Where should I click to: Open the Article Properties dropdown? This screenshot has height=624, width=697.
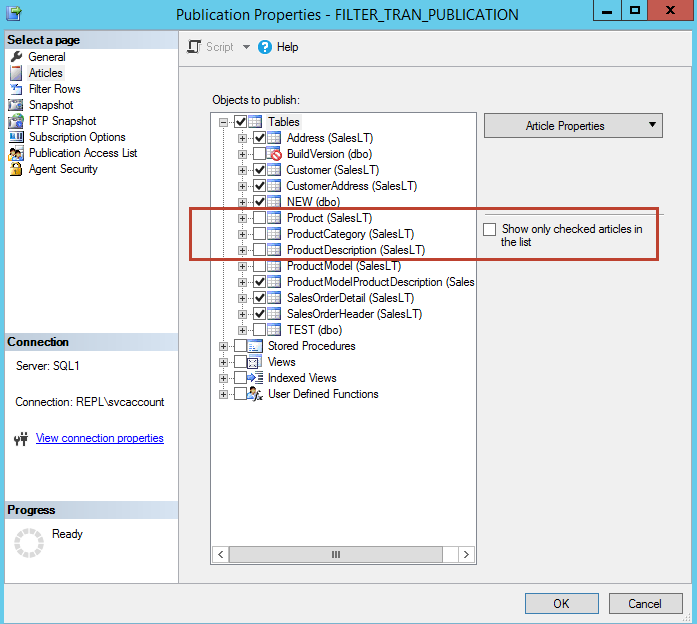(x=573, y=126)
